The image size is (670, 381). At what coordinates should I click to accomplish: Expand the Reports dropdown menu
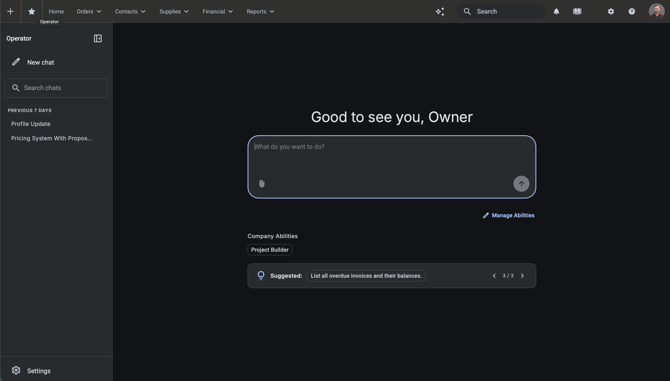[260, 12]
